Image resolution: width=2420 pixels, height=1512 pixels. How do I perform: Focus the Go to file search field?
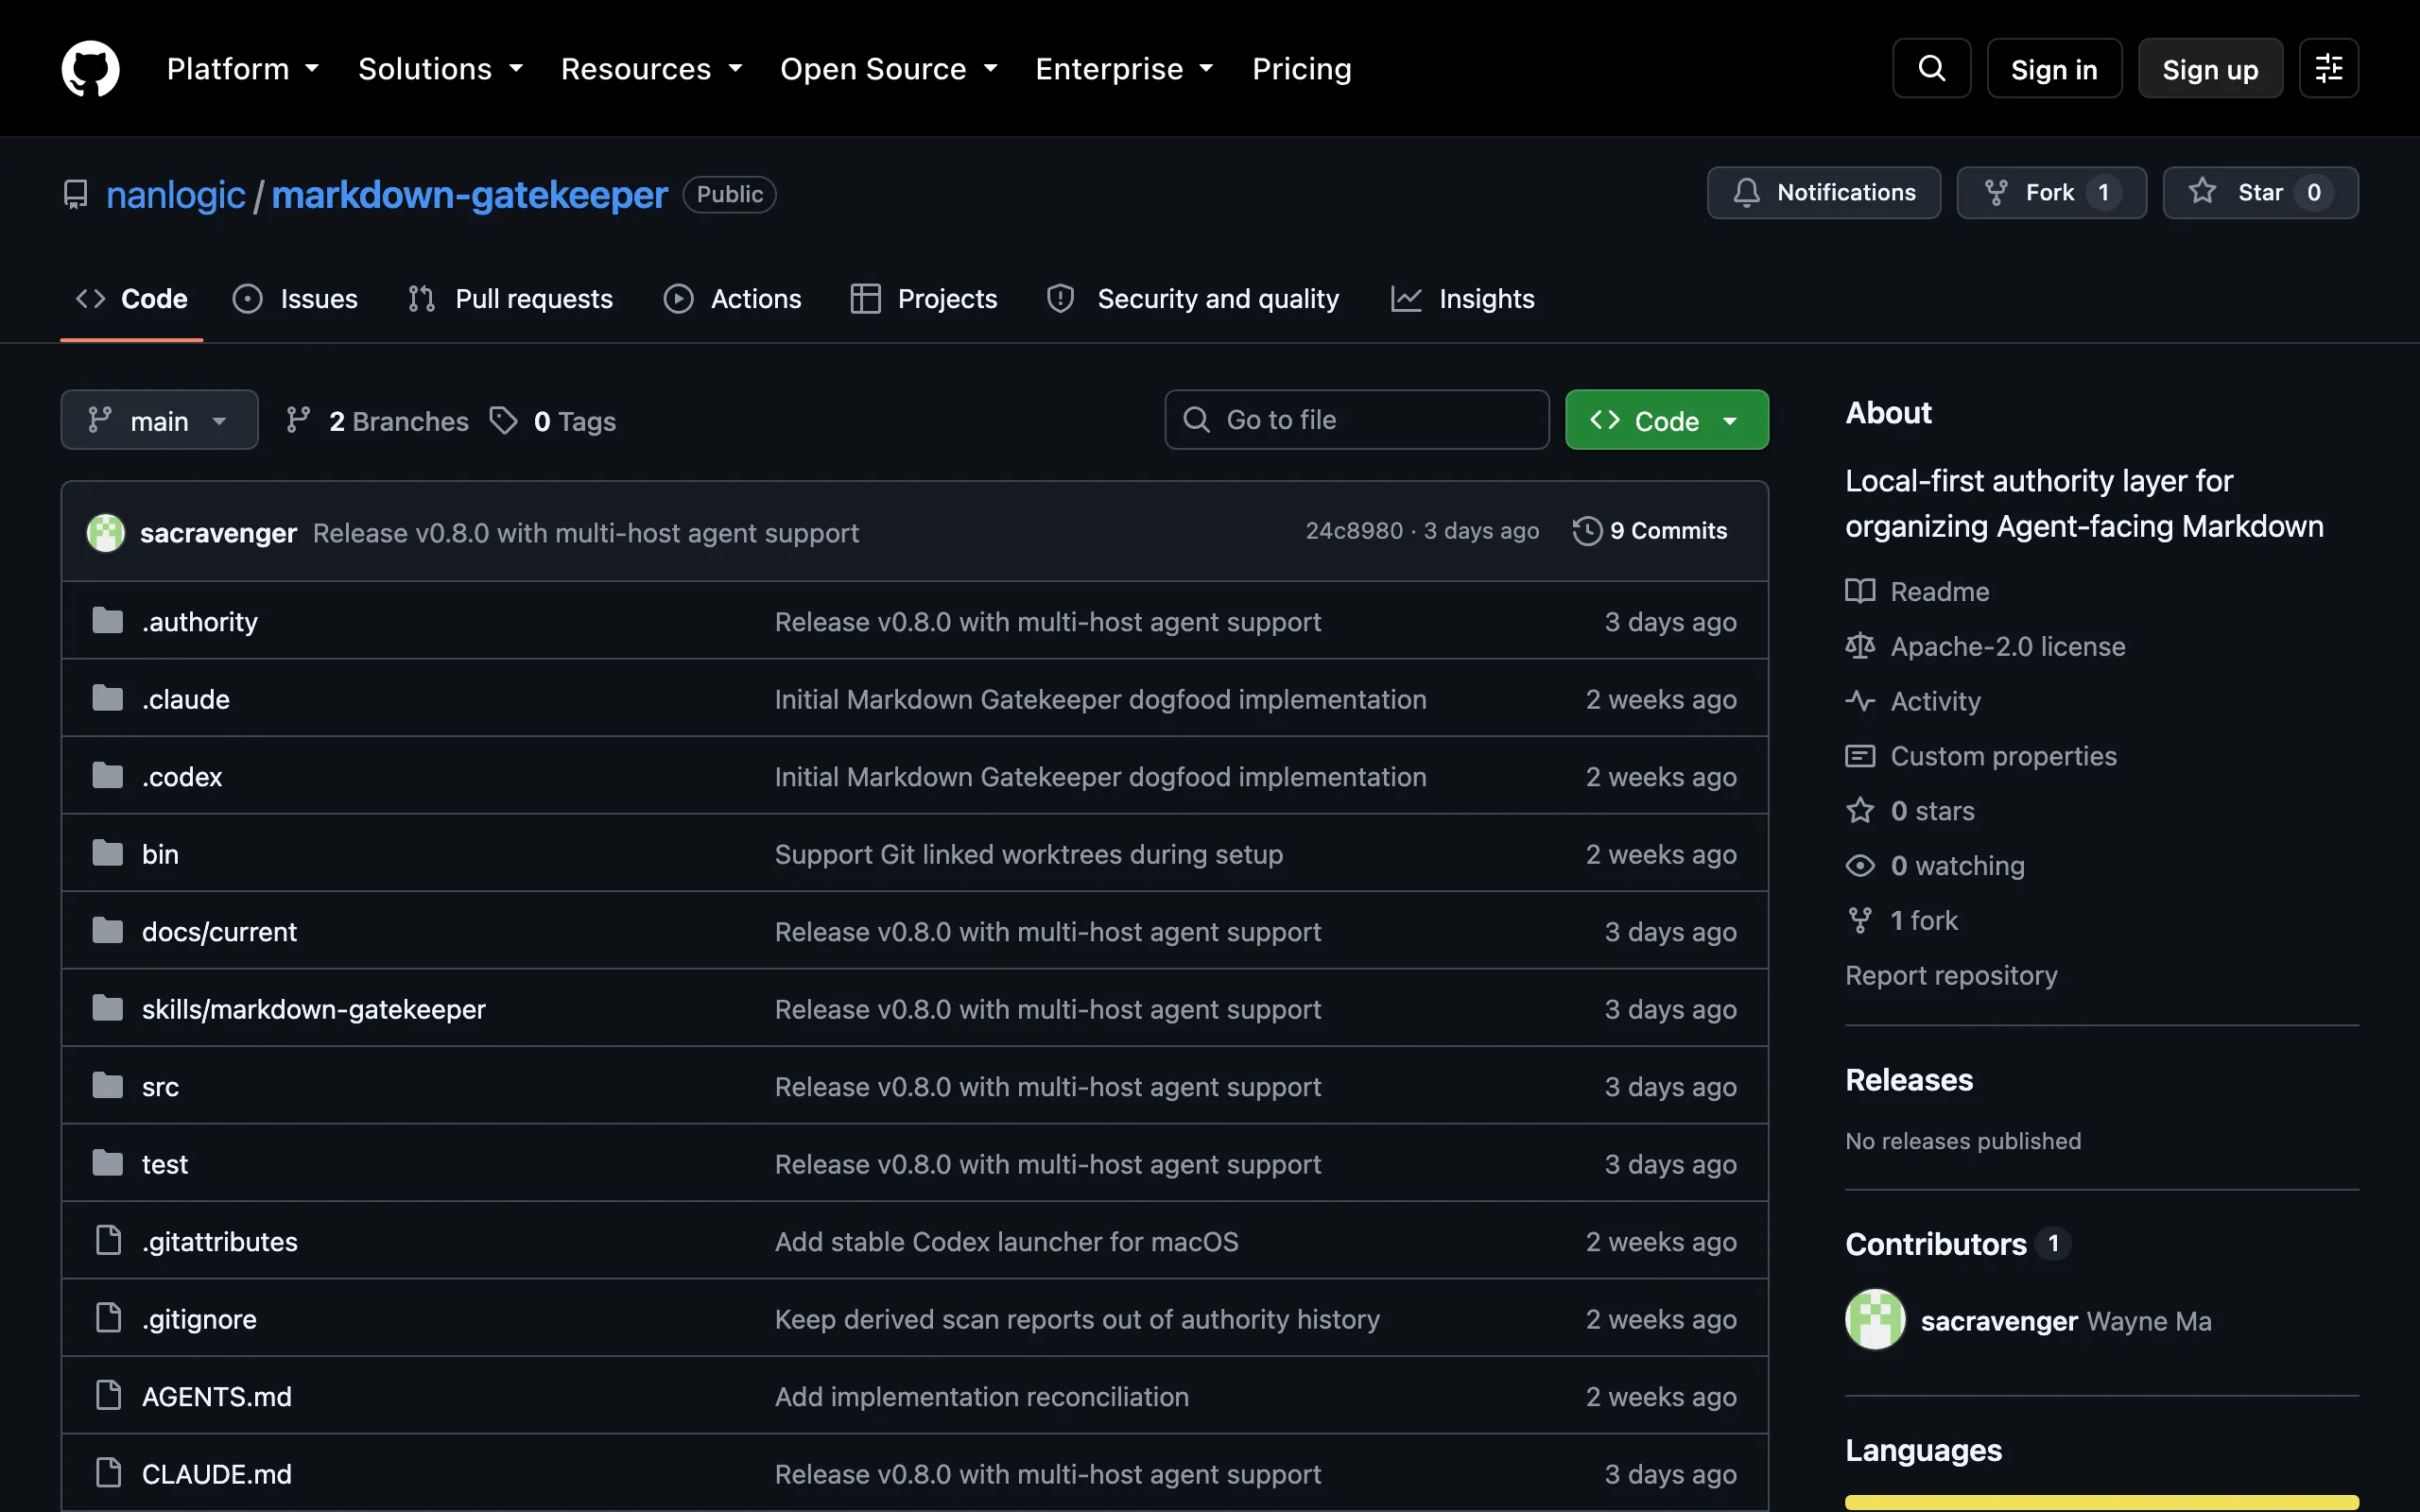(x=1357, y=420)
